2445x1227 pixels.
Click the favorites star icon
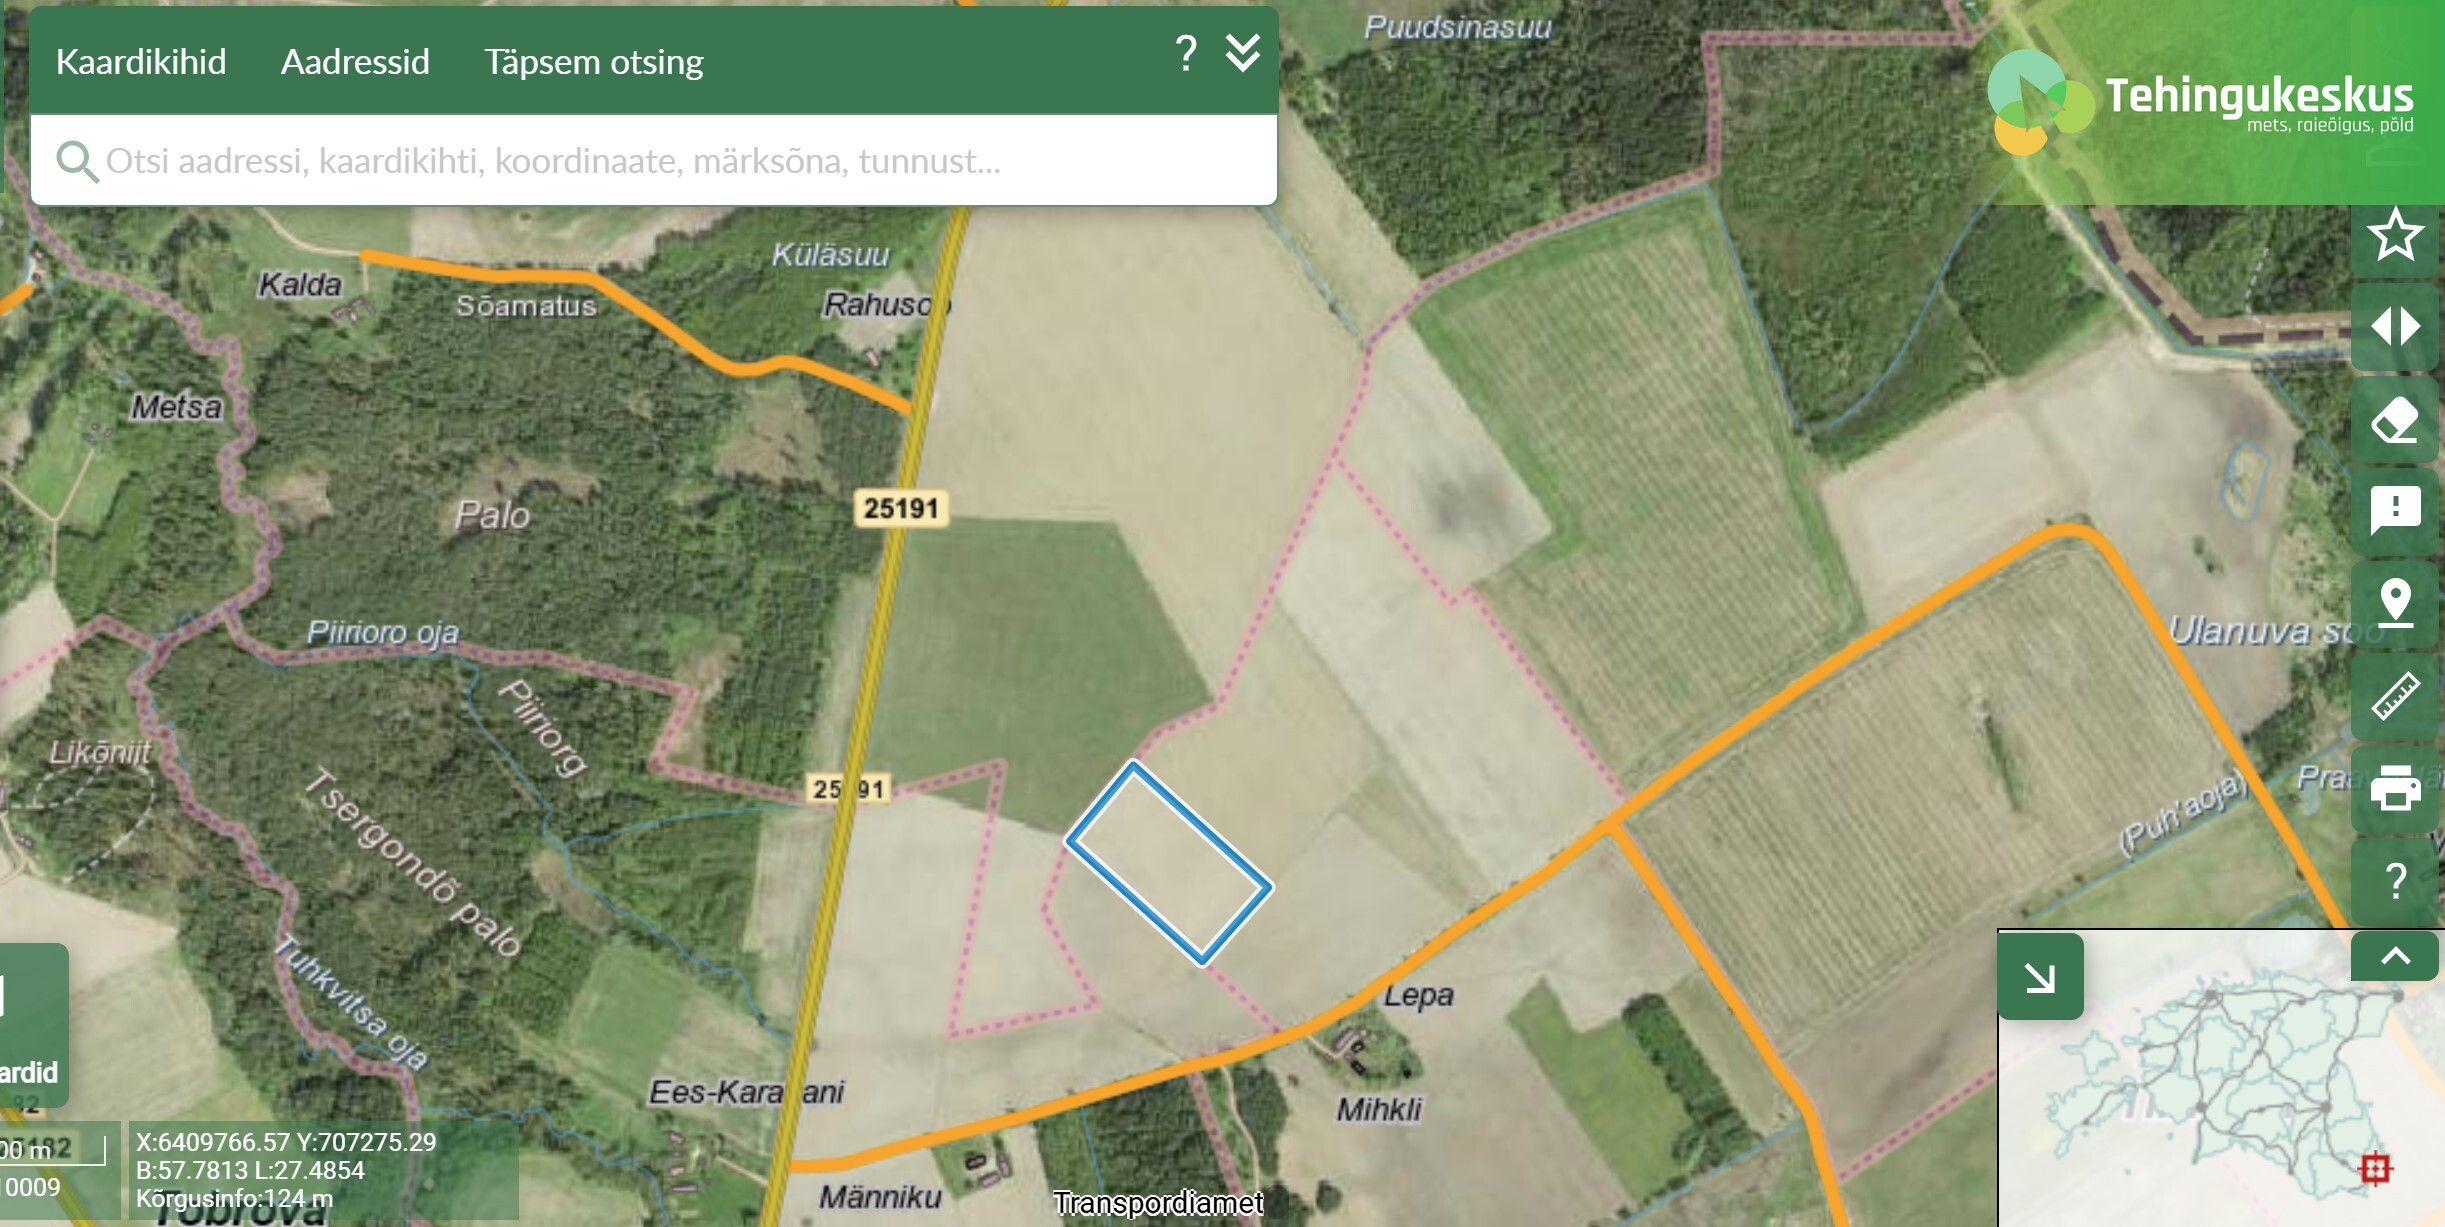(x=2395, y=236)
